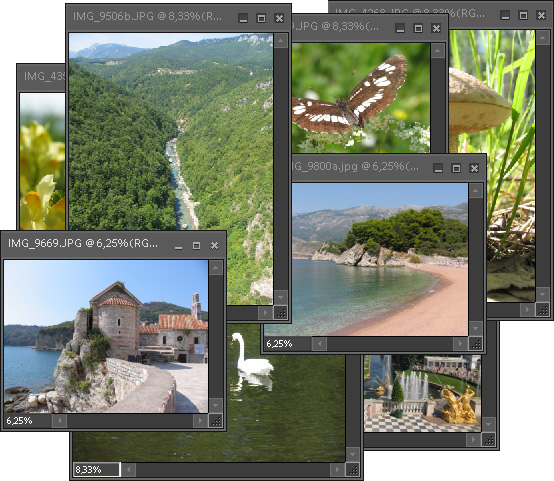Click the IMG_9669.JPG title bar text

[x=83, y=244]
